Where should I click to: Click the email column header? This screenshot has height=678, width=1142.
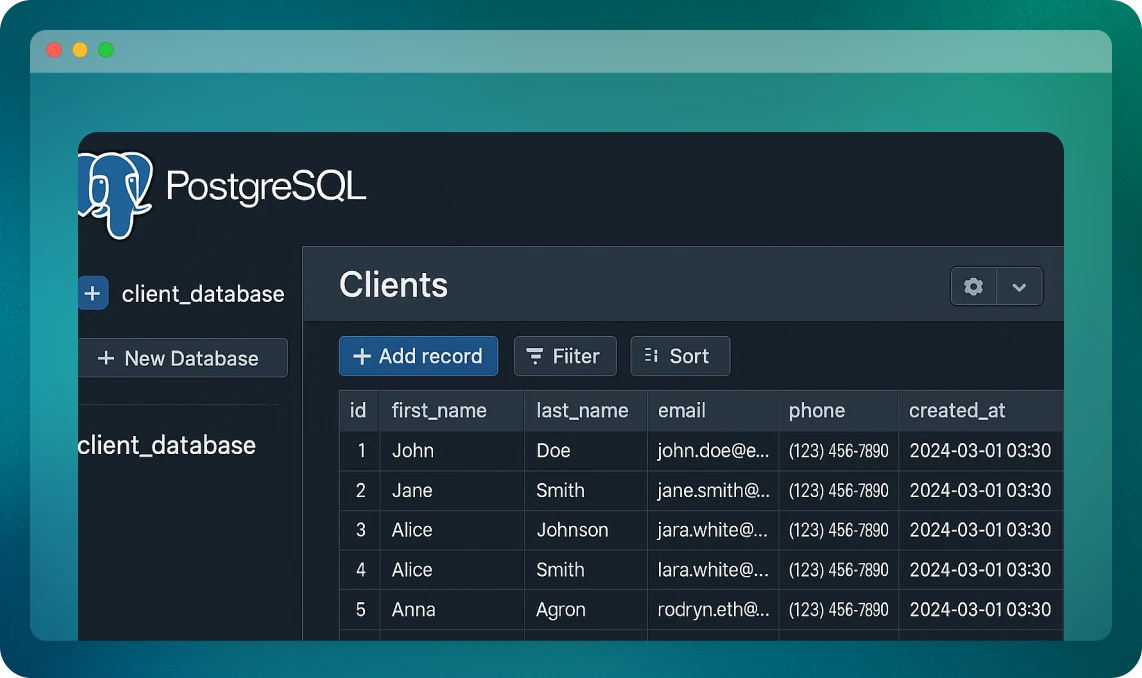(x=682, y=411)
